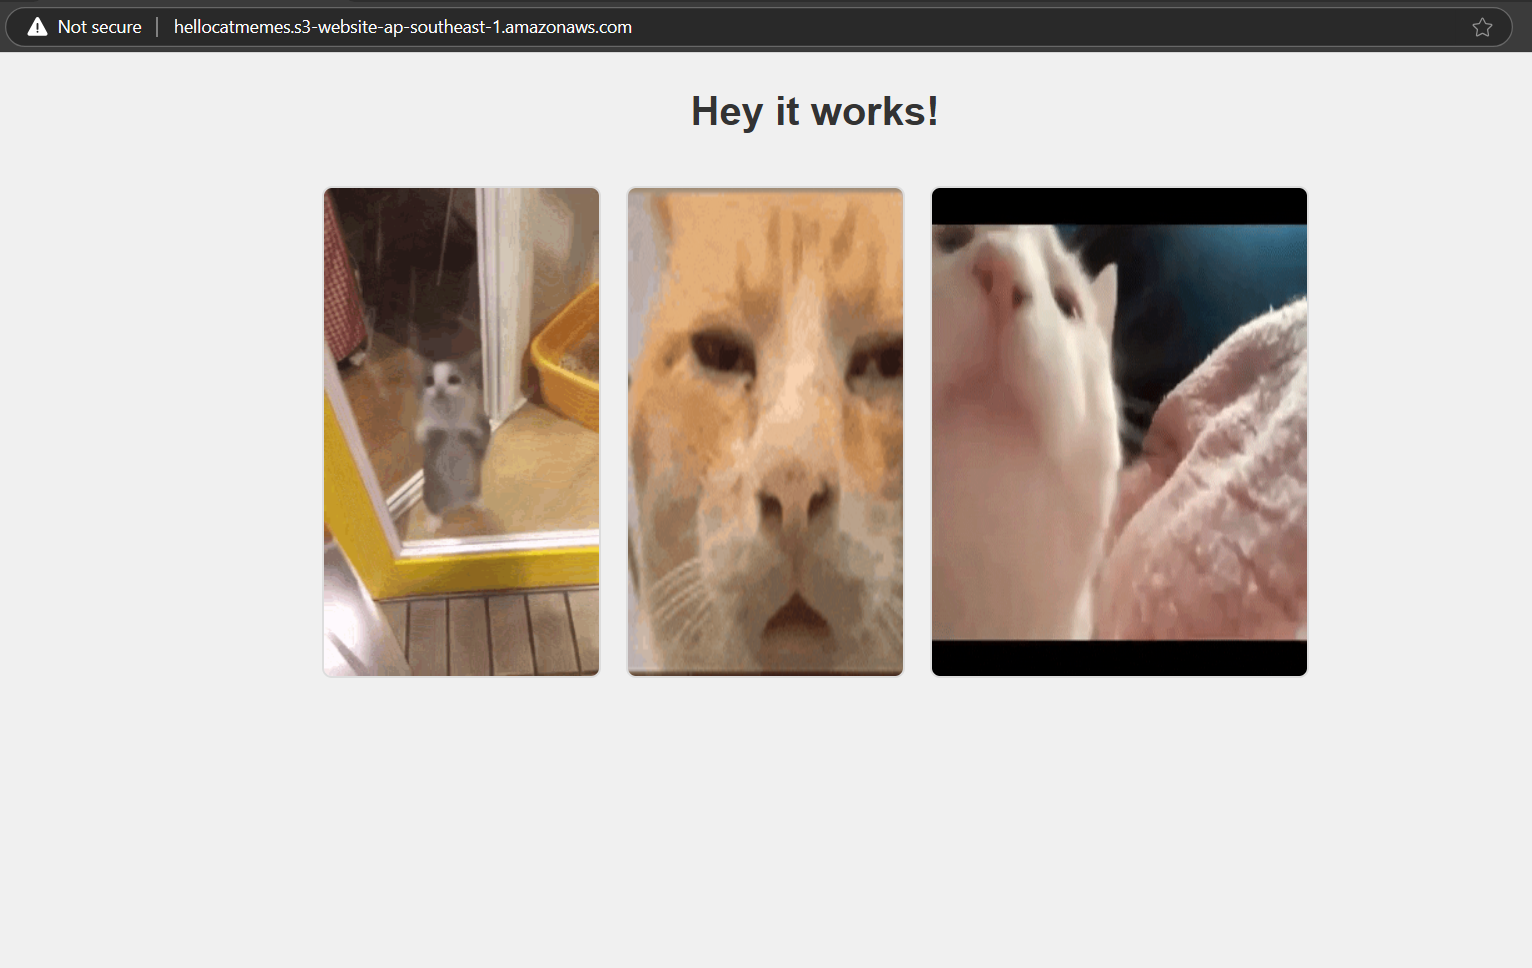
Task: Click the word "Hey" in the heading
Action: pyautogui.click(x=726, y=111)
